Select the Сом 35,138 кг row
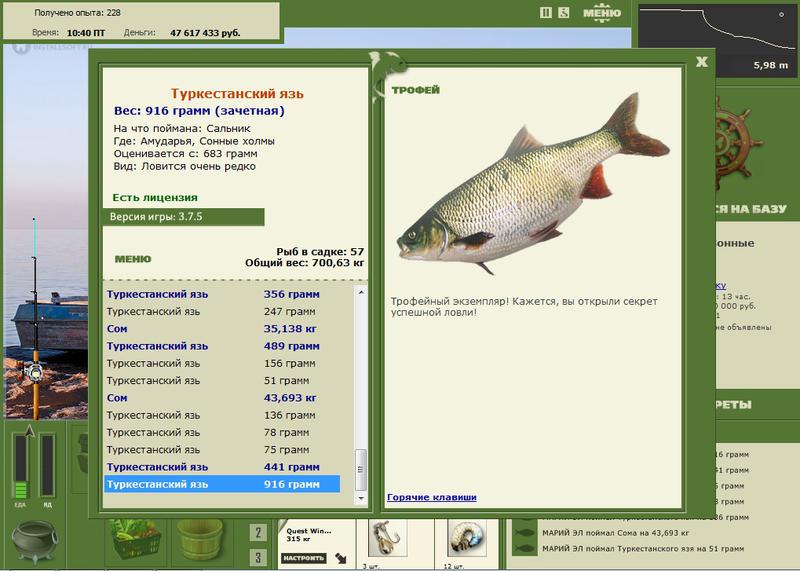Viewport: 800px width, 571px height. (x=222, y=329)
